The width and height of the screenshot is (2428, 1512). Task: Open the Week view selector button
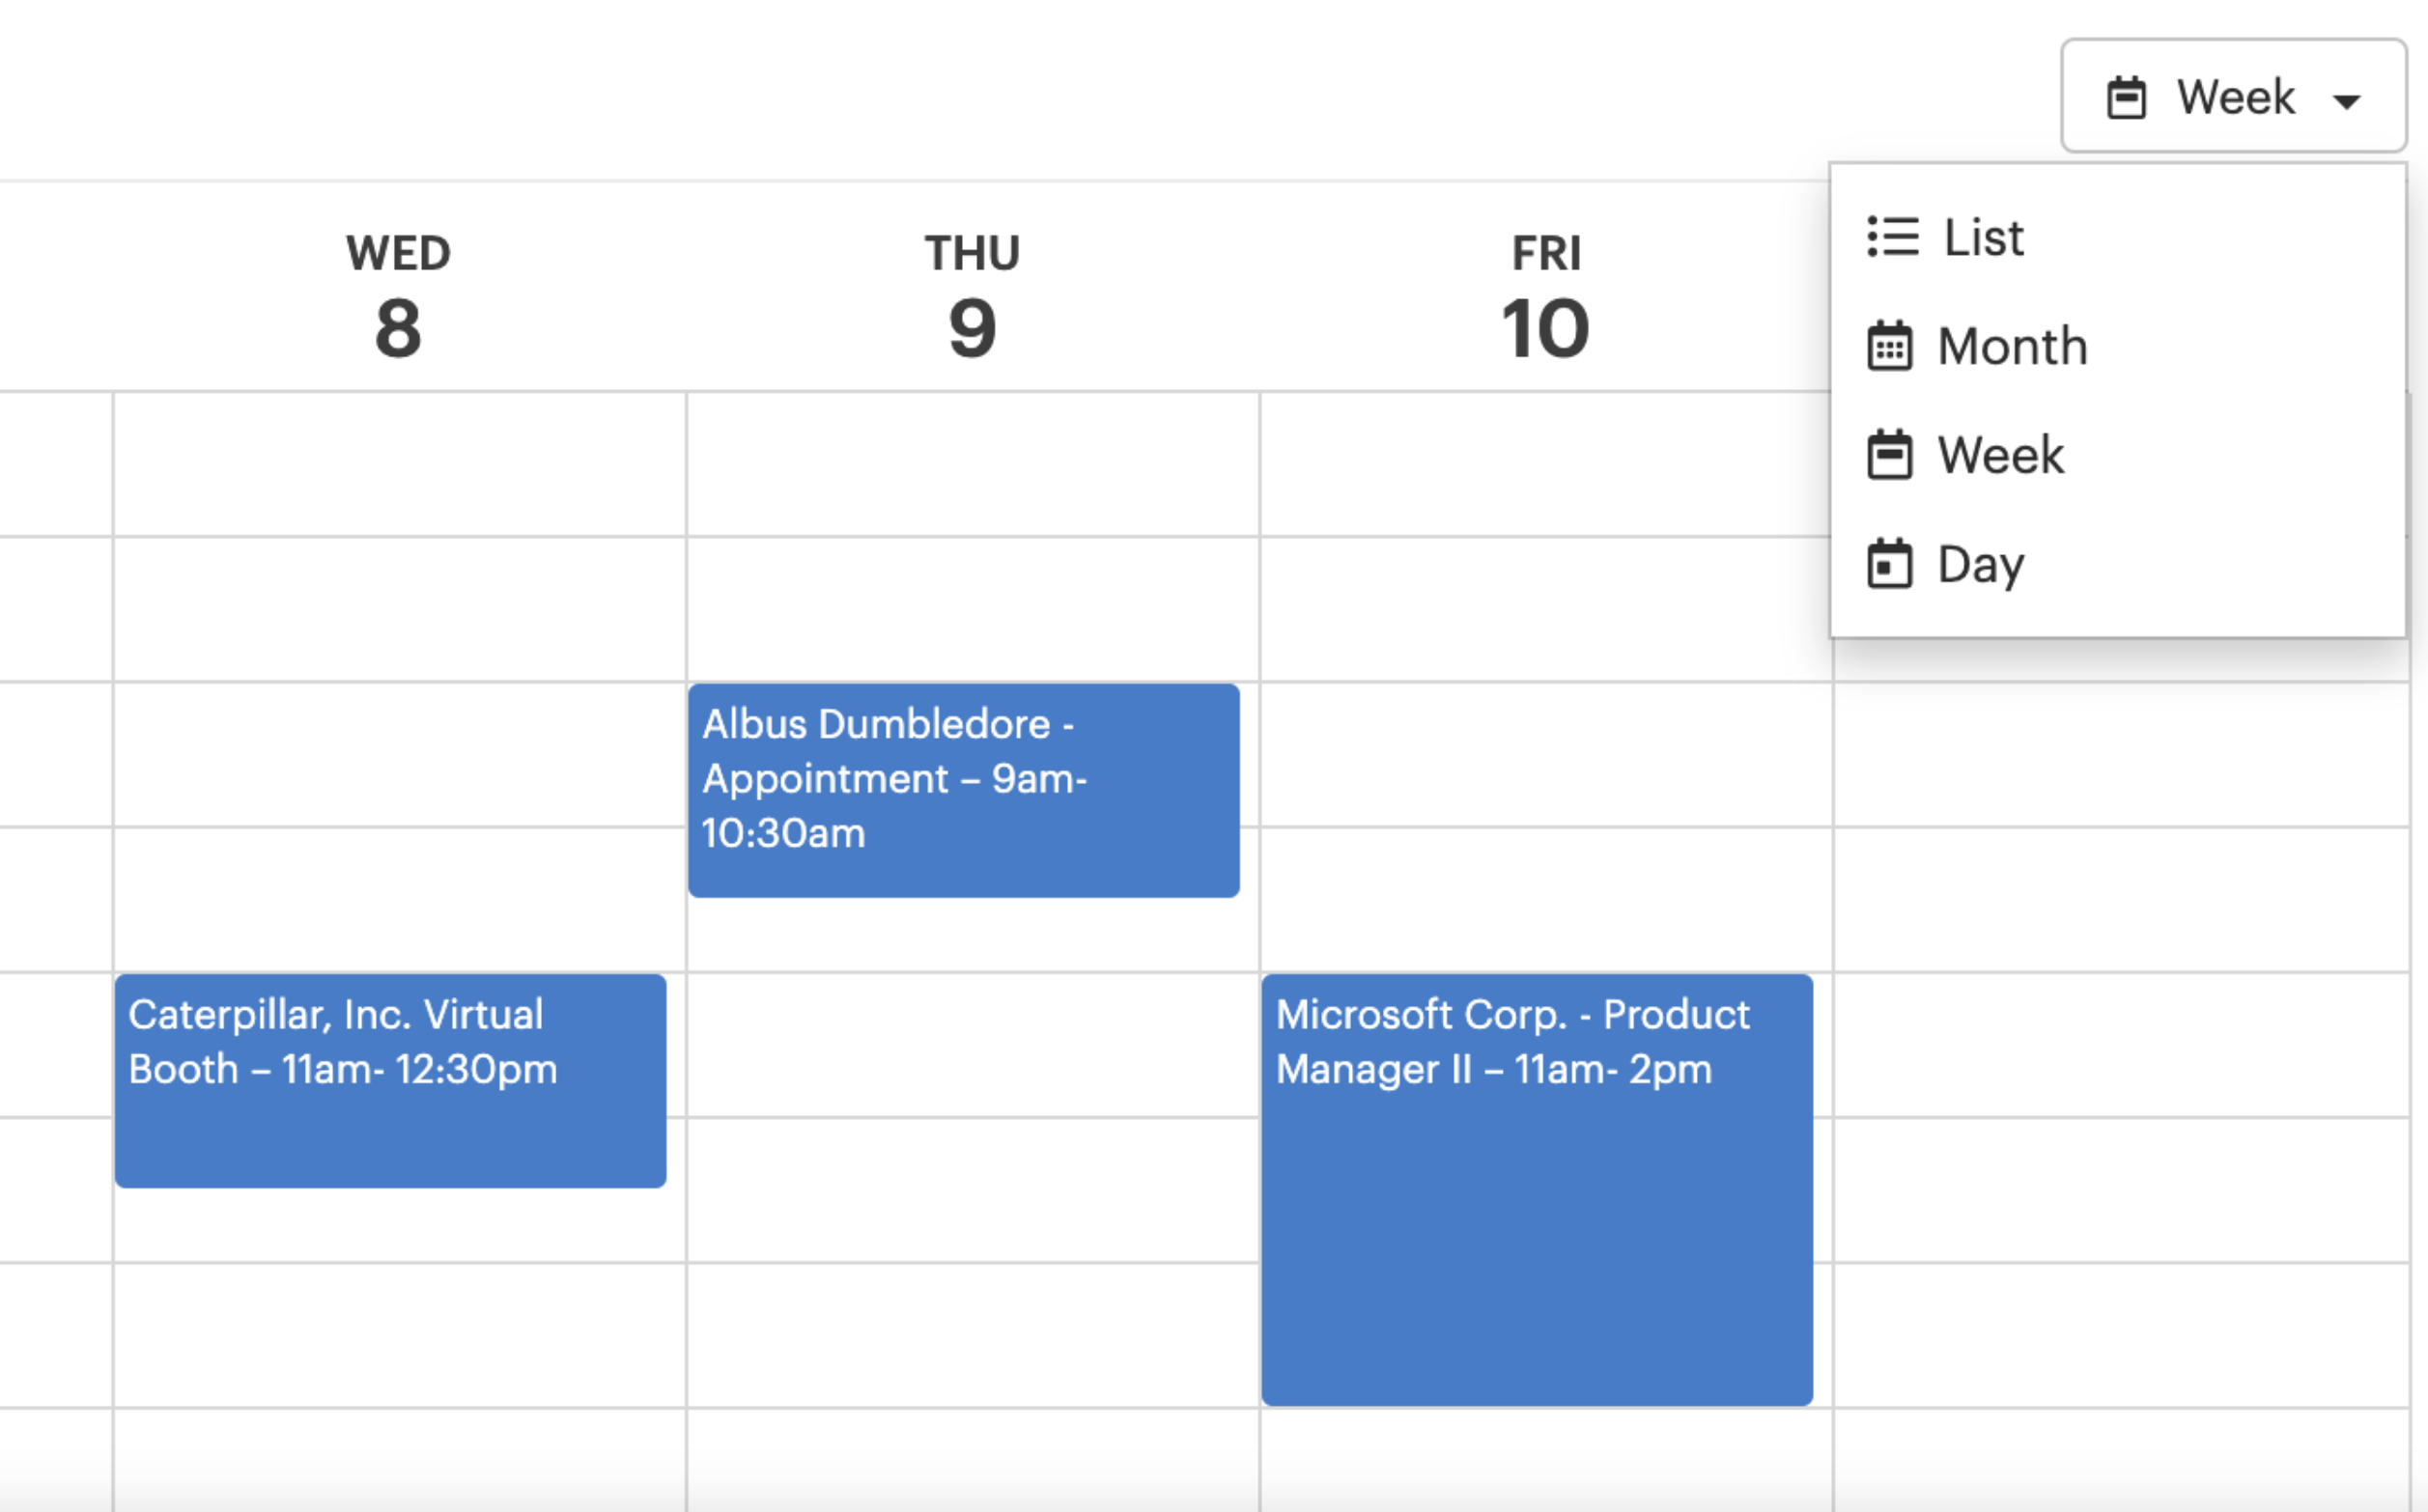coord(2233,96)
